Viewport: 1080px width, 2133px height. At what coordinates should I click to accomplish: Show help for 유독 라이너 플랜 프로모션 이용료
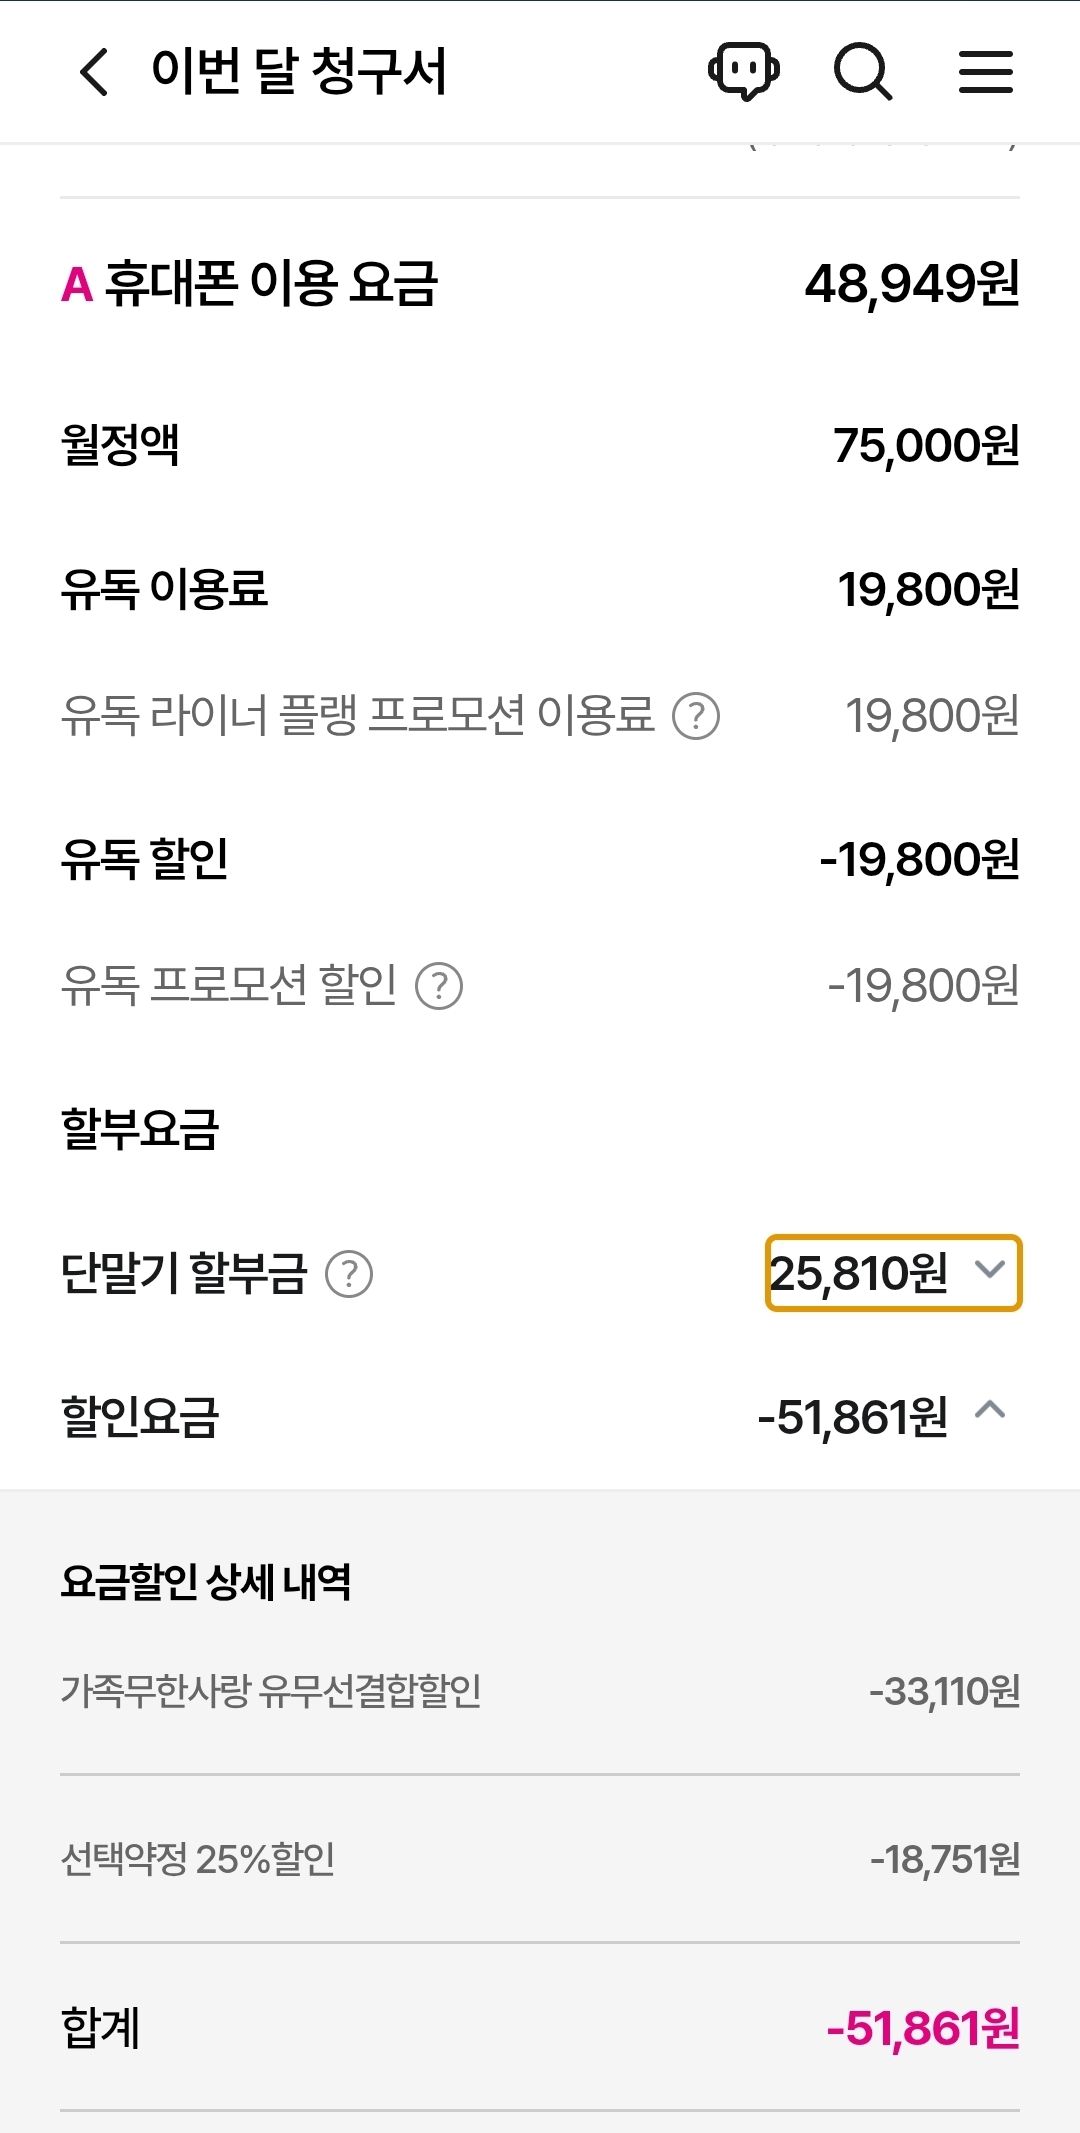[x=696, y=716]
